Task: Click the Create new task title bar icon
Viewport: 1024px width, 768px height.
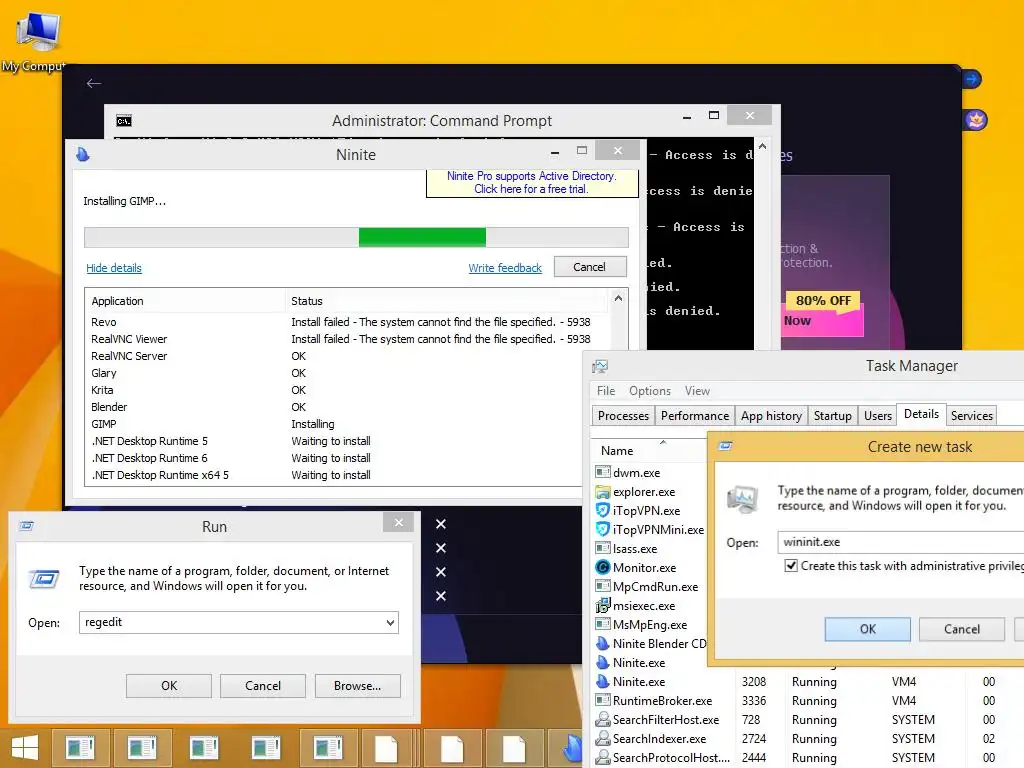Action: tap(725, 446)
